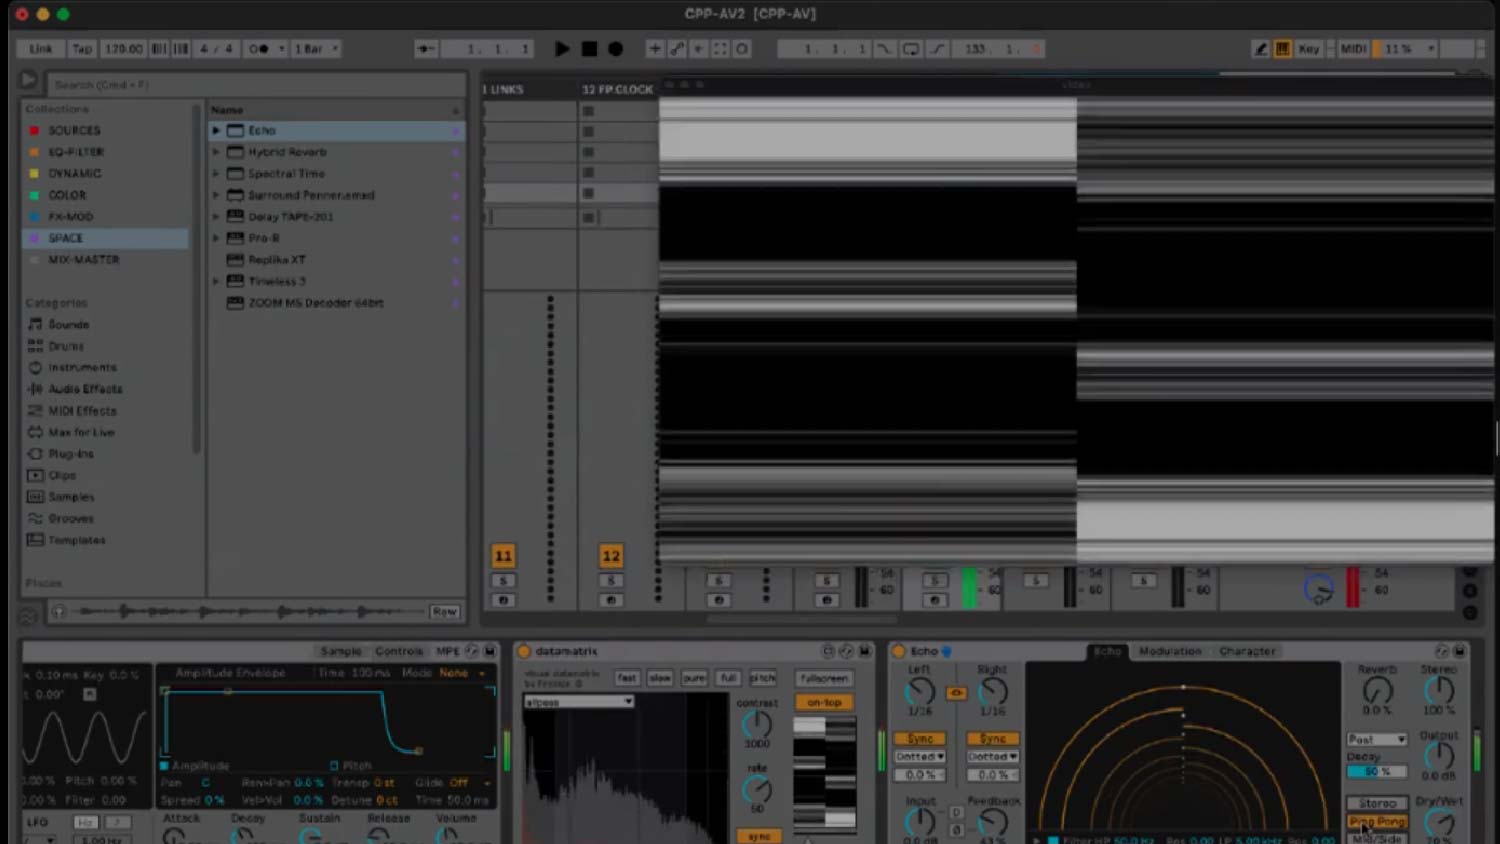Viewport: 1500px width, 844px height.
Task: Select the Amplitude envelope checkbox
Action: (164, 765)
